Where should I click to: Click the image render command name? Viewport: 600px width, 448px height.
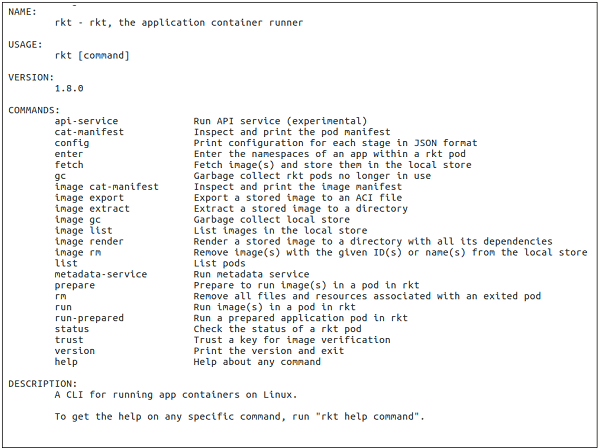(x=89, y=241)
